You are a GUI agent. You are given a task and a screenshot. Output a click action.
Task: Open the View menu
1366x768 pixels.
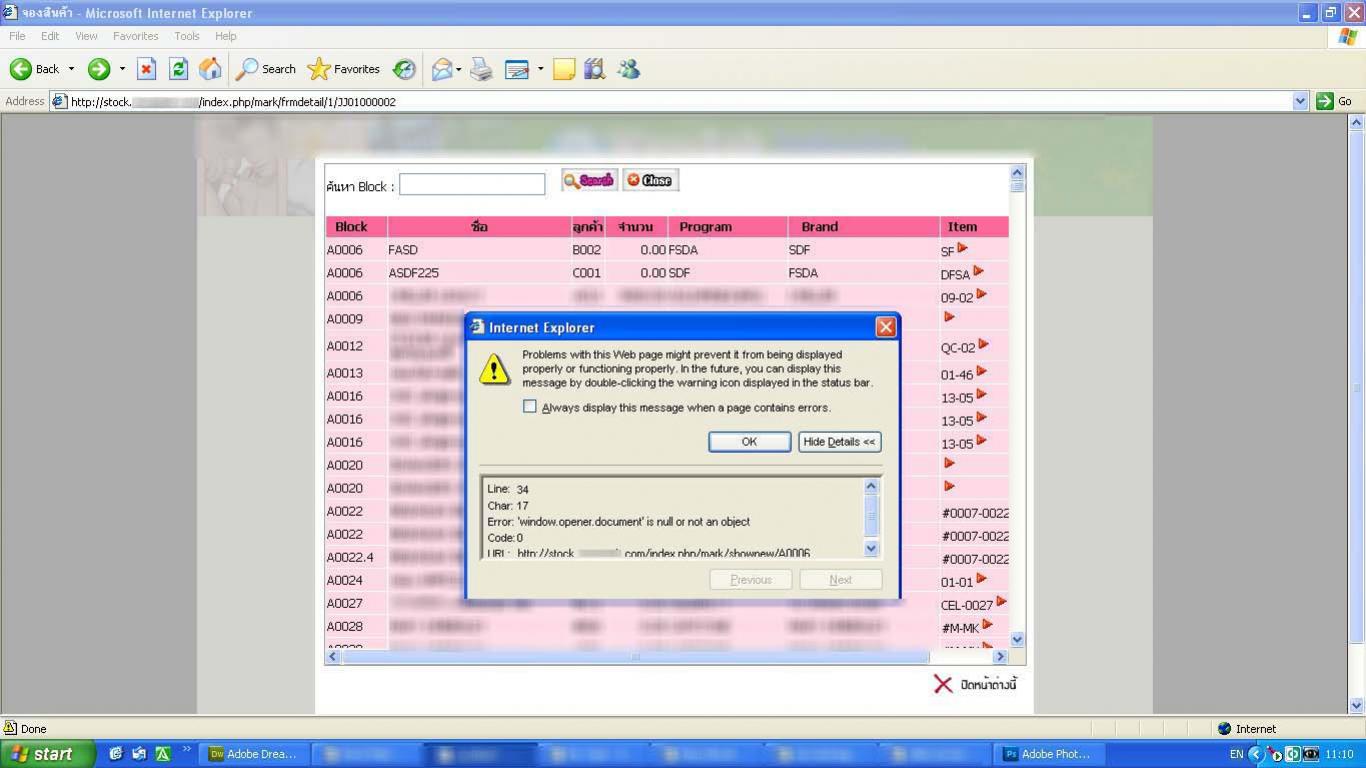(x=86, y=36)
